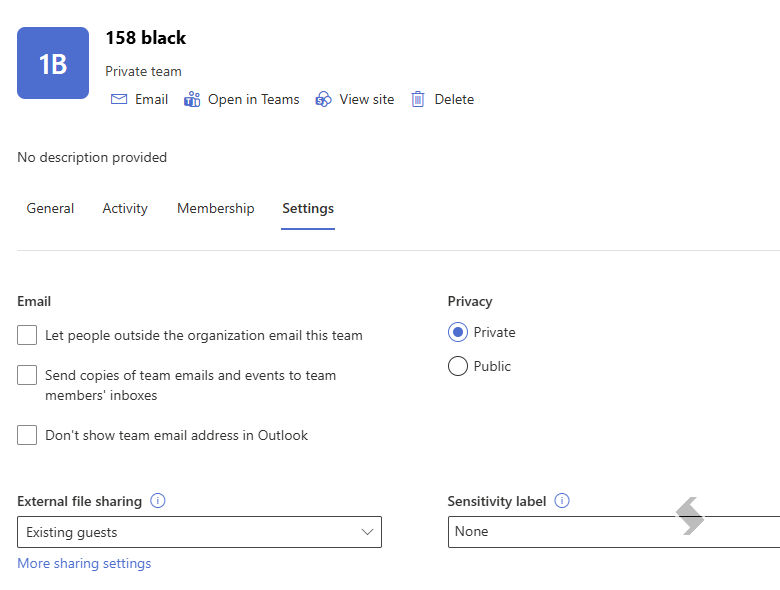Click the No description provided text
This screenshot has height=590, width=780.
[x=92, y=157]
